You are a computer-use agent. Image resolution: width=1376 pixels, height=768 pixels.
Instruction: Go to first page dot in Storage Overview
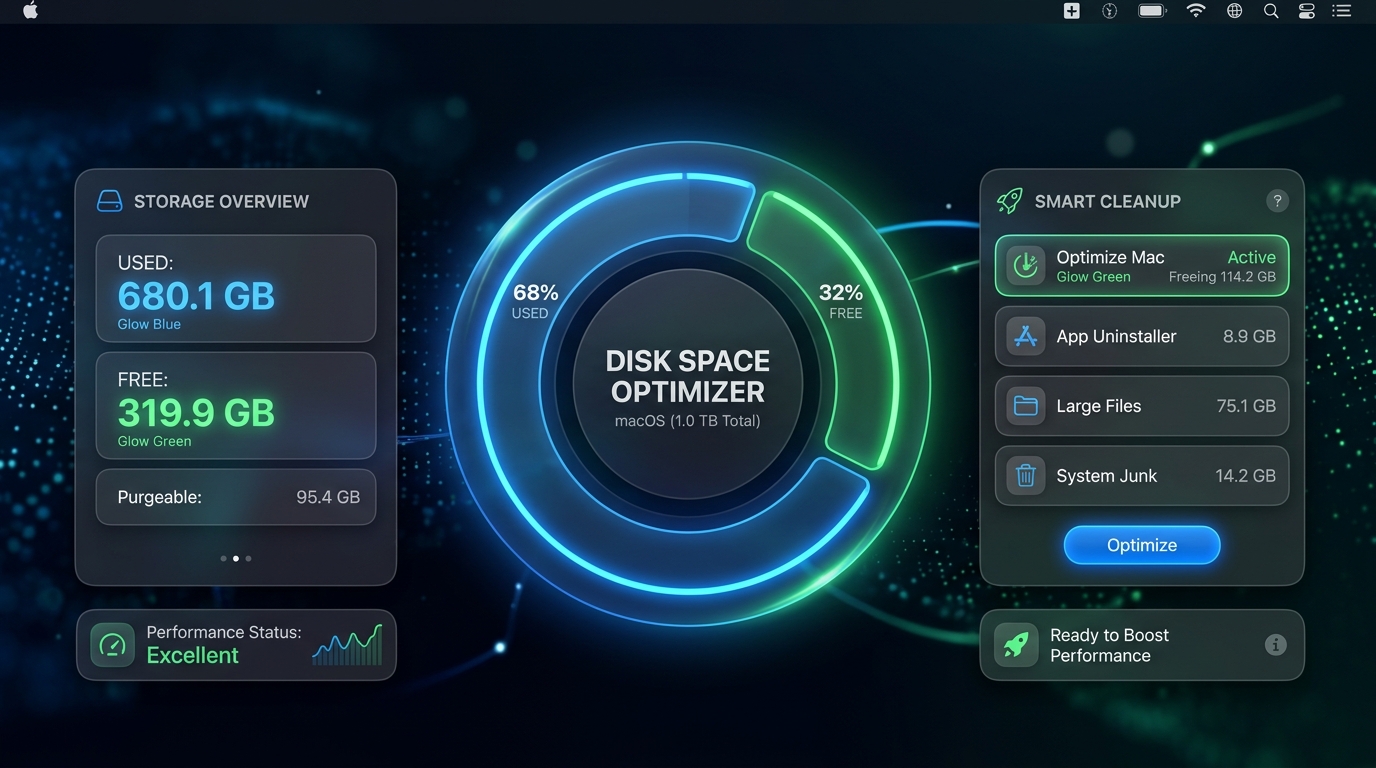click(223, 558)
